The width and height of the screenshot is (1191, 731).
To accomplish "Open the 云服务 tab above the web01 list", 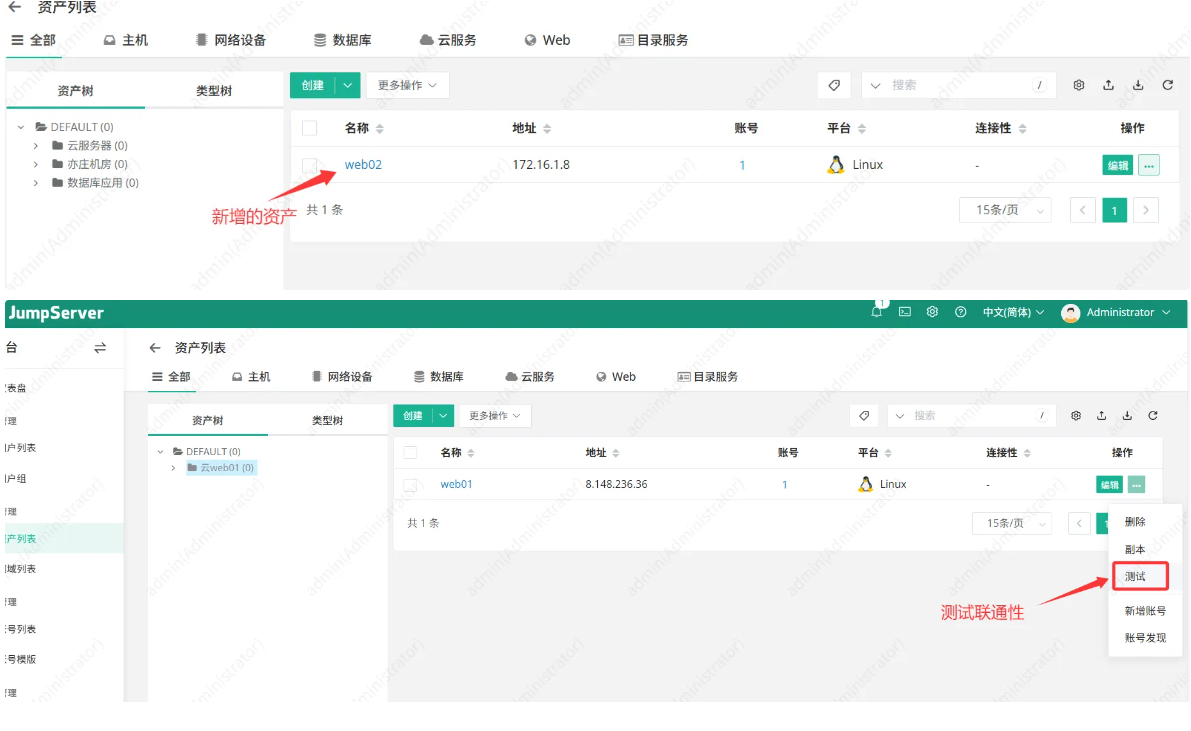I will point(530,377).
